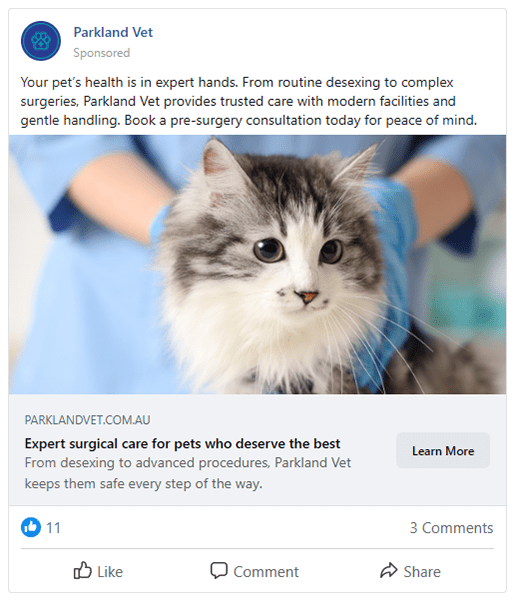Open the PARKLANDVET.COM.AU domain link

87,420
